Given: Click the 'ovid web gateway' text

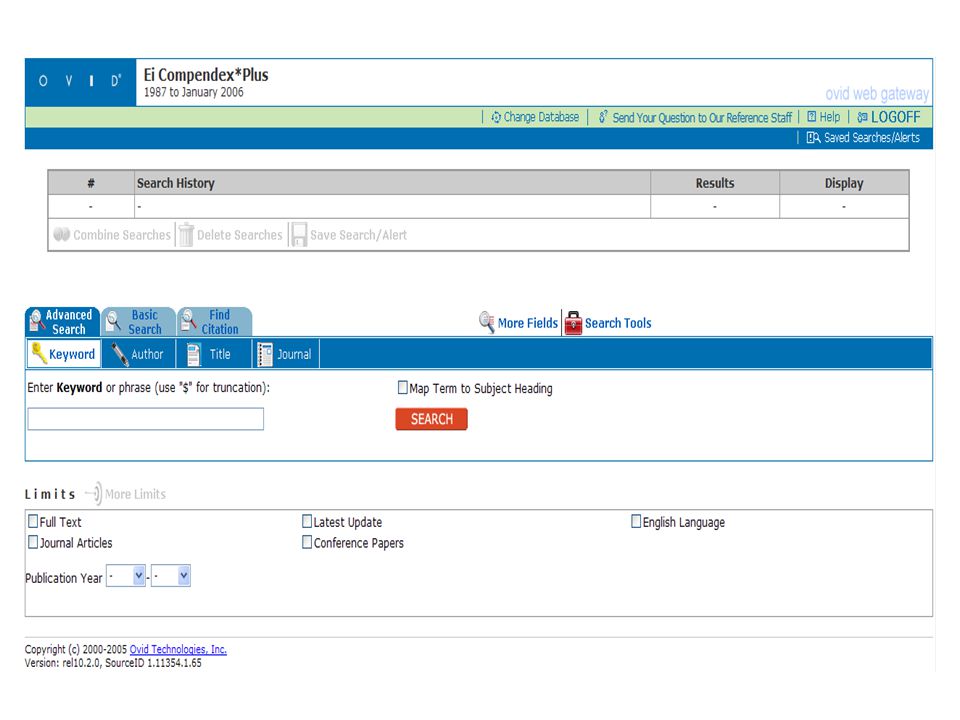Looking at the screenshot, I should (x=877, y=94).
